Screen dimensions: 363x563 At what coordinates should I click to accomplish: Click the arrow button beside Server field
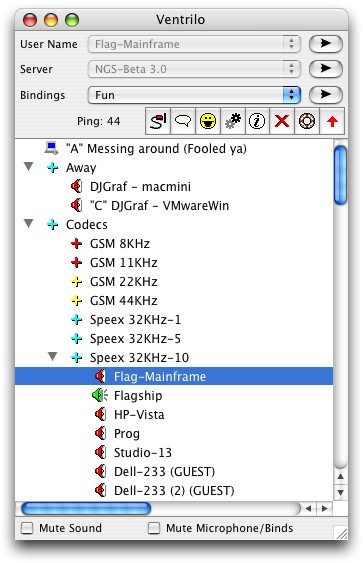(x=326, y=69)
